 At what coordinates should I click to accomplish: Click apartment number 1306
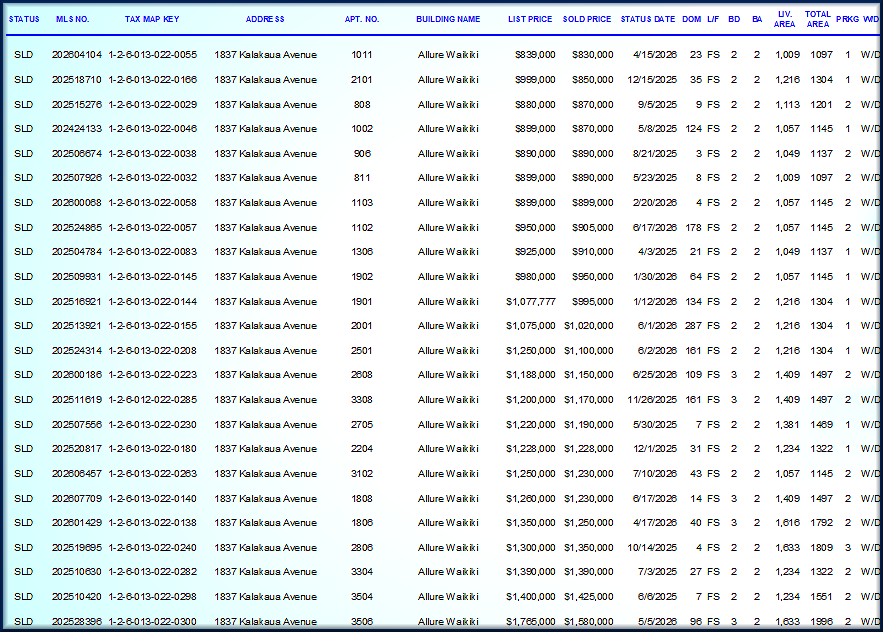click(x=362, y=251)
